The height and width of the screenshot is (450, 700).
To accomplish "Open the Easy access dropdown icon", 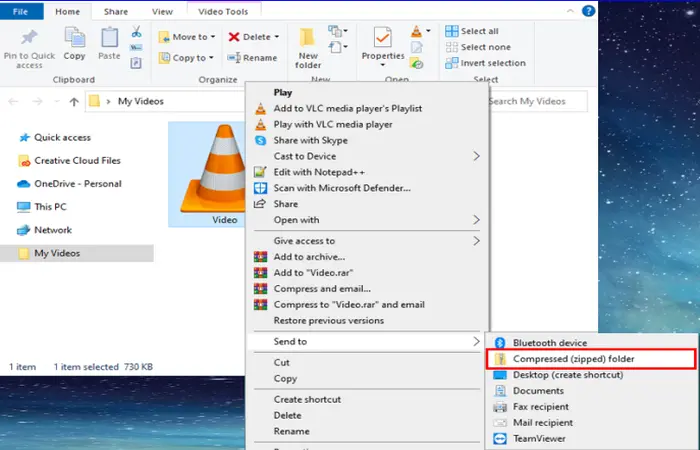I will point(338,47).
